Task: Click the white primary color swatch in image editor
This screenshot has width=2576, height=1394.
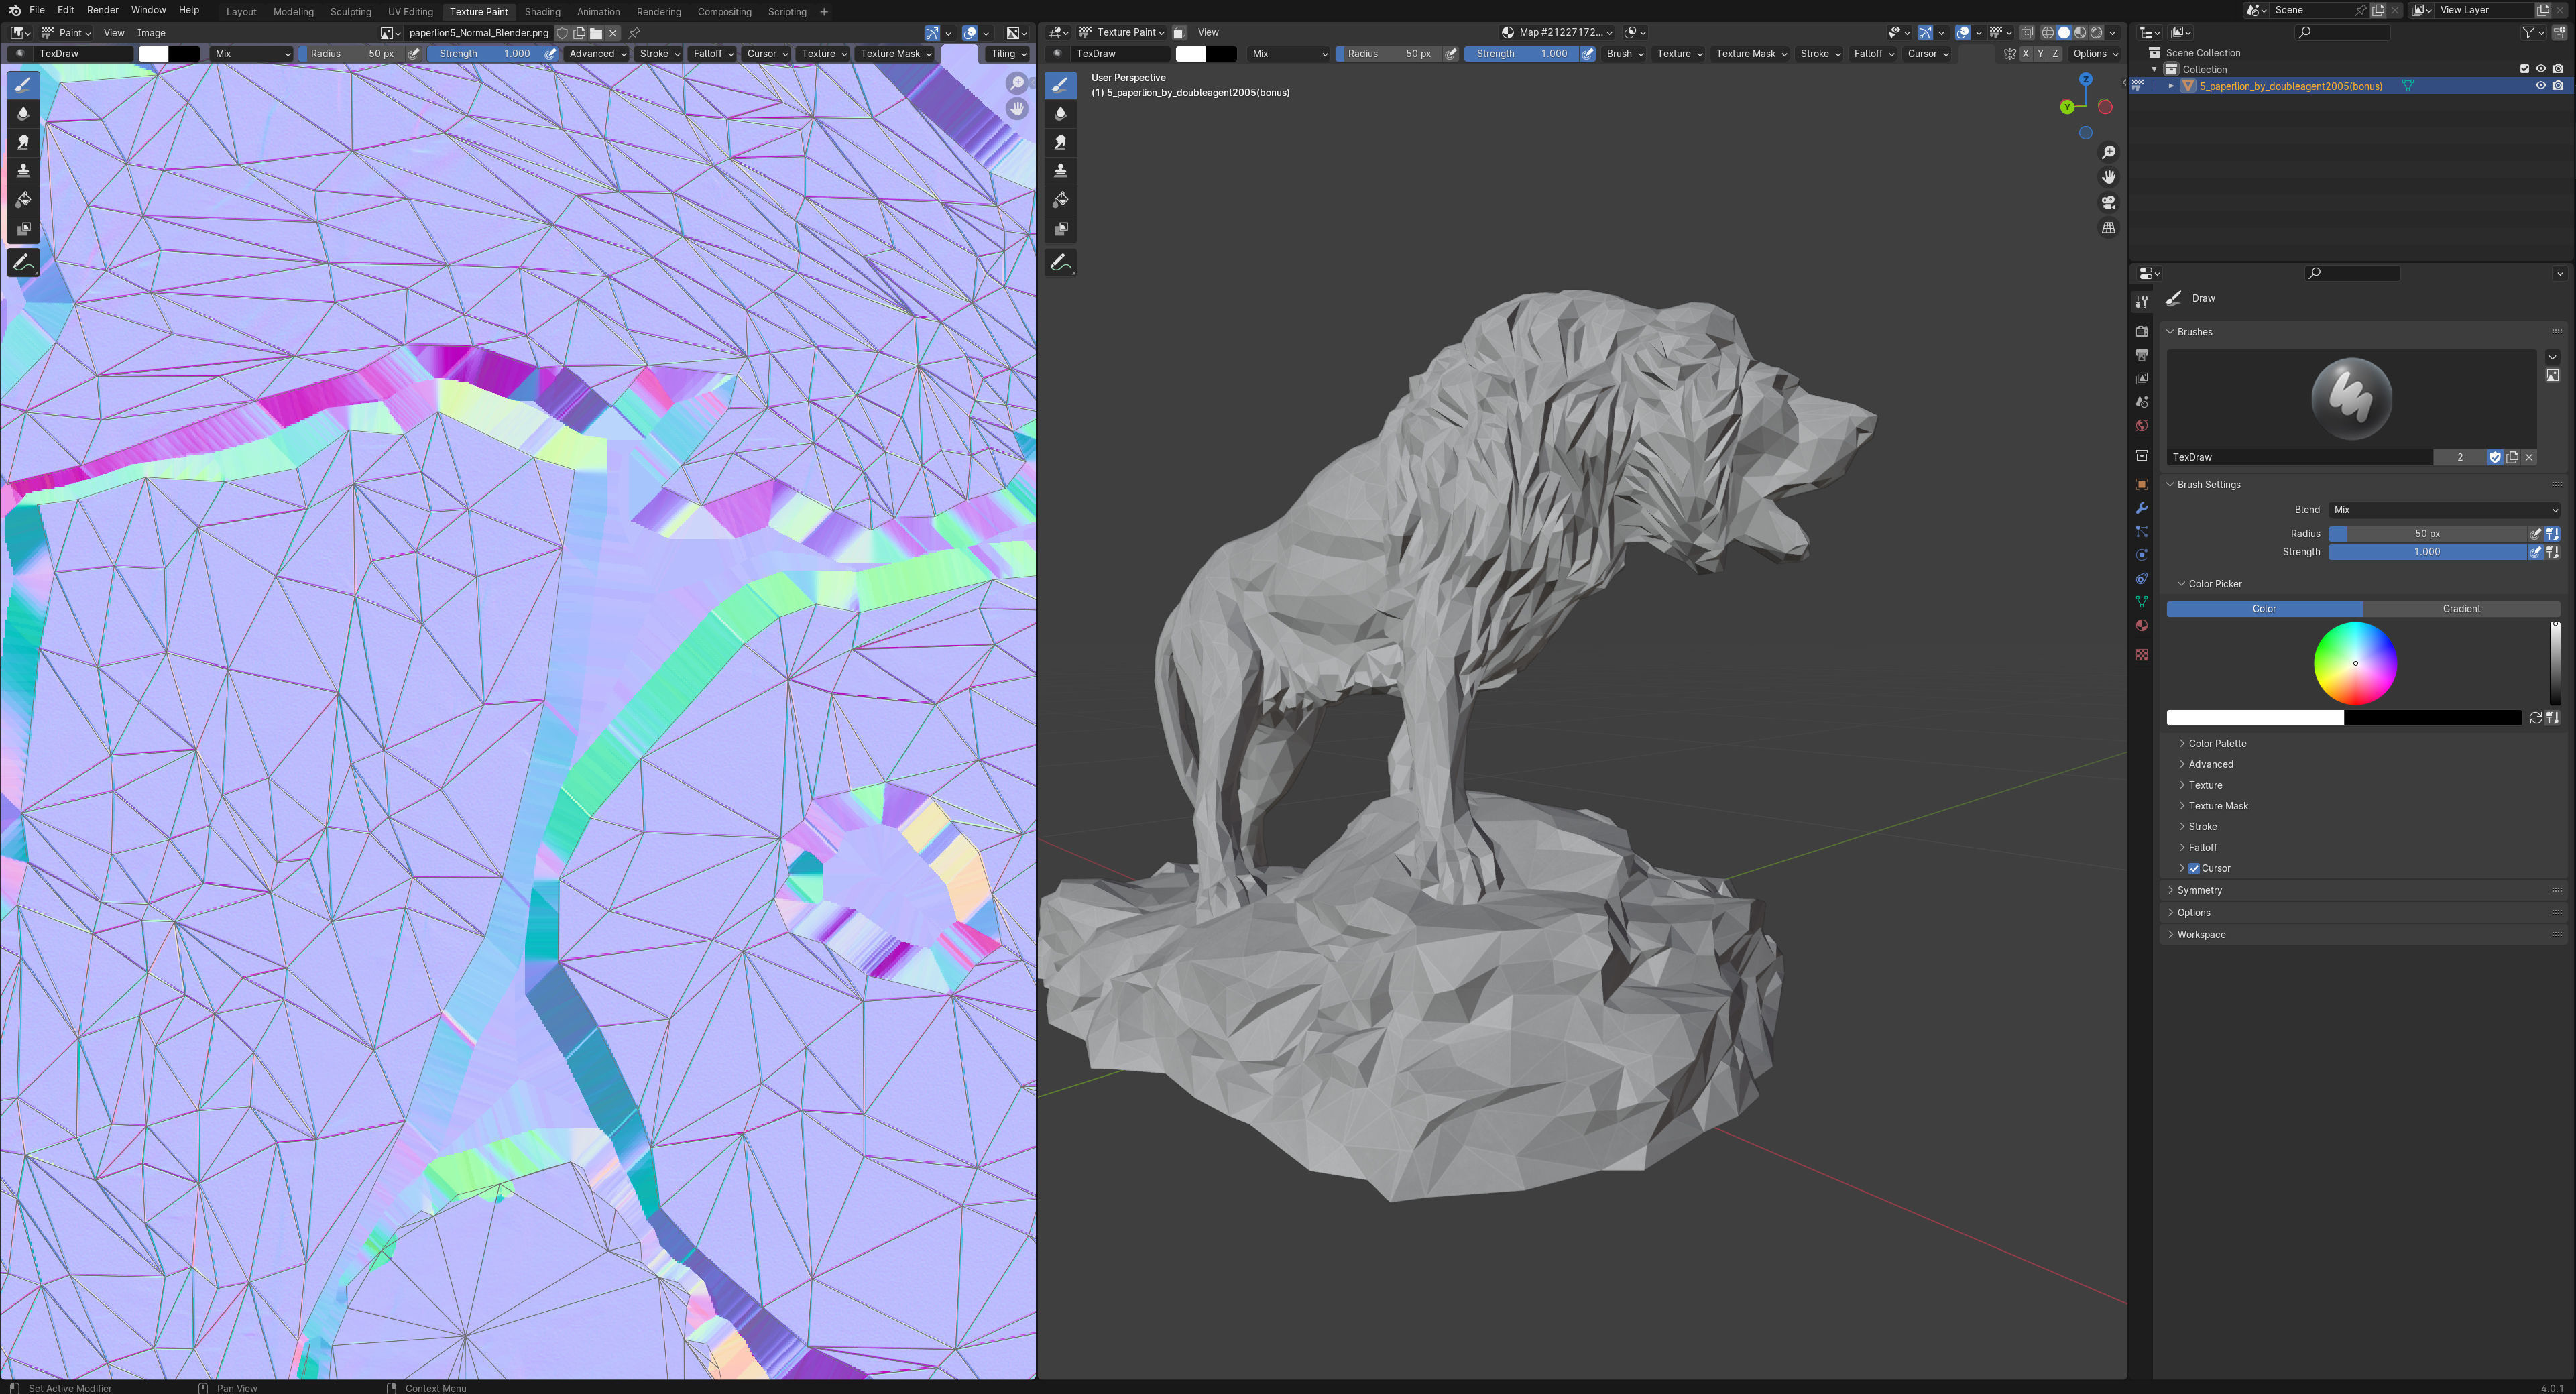Action: (153, 54)
